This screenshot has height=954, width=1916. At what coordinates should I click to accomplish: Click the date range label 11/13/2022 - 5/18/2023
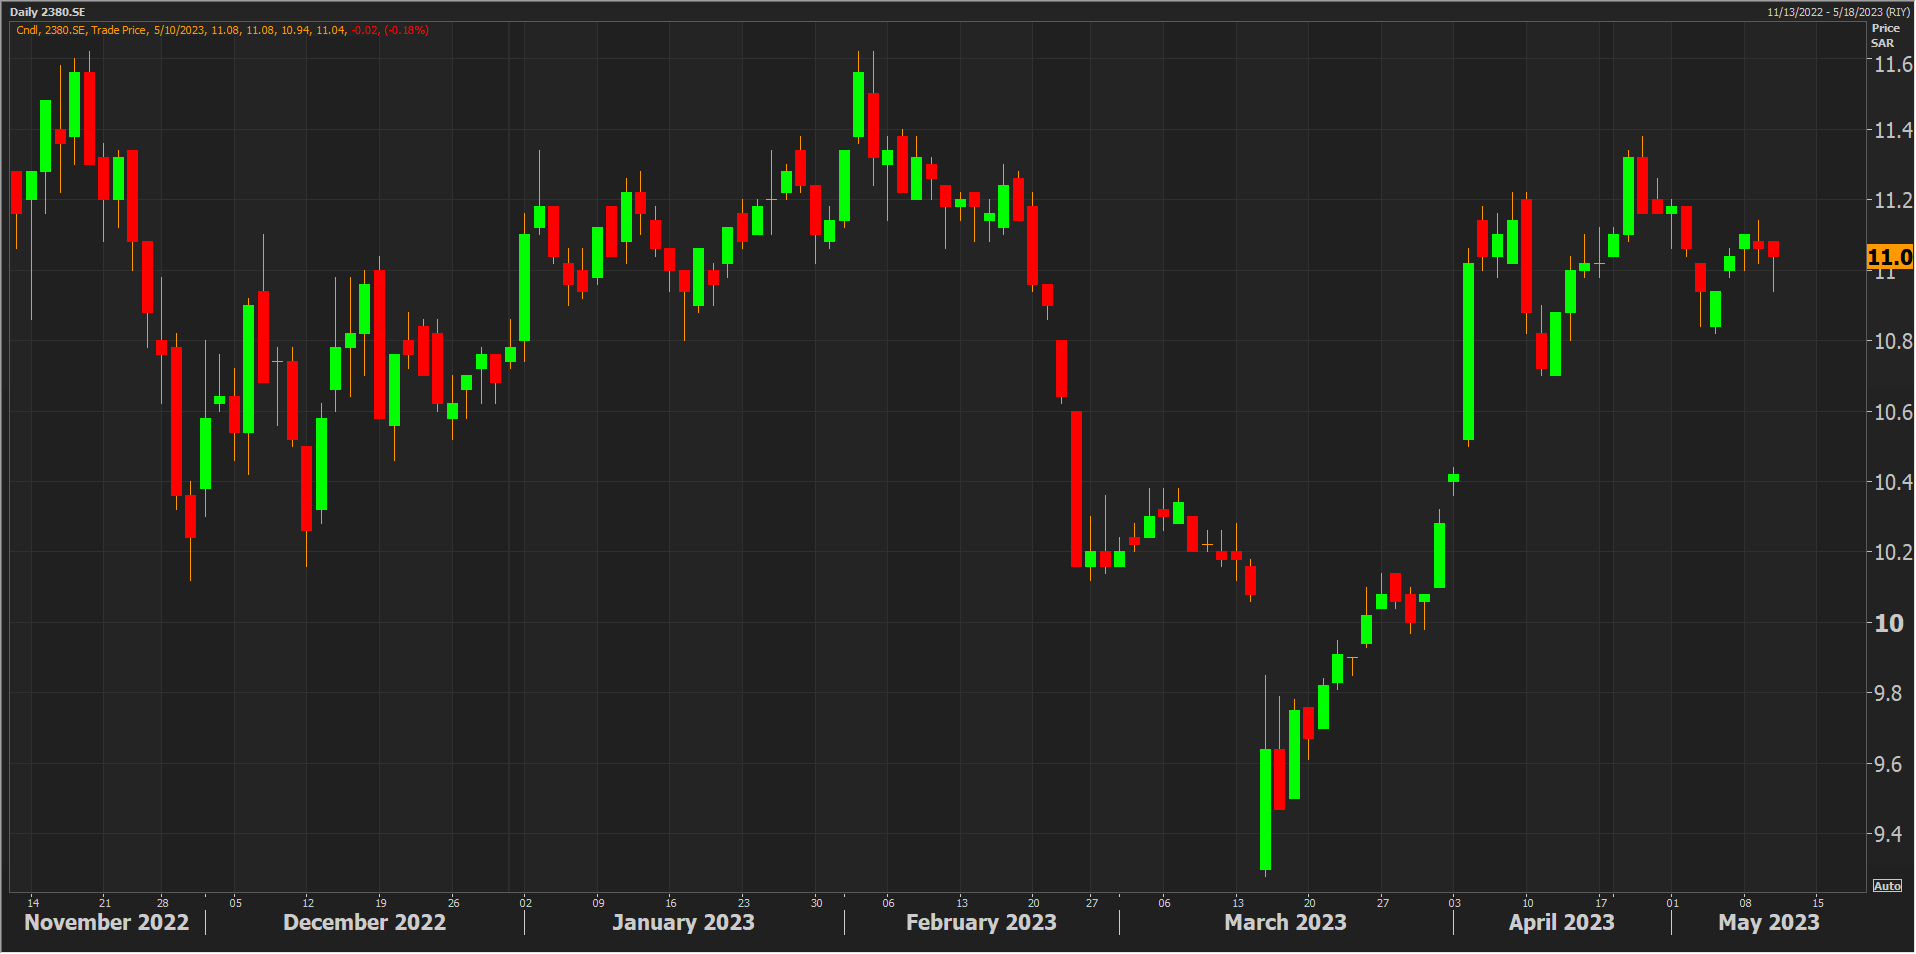[1838, 12]
